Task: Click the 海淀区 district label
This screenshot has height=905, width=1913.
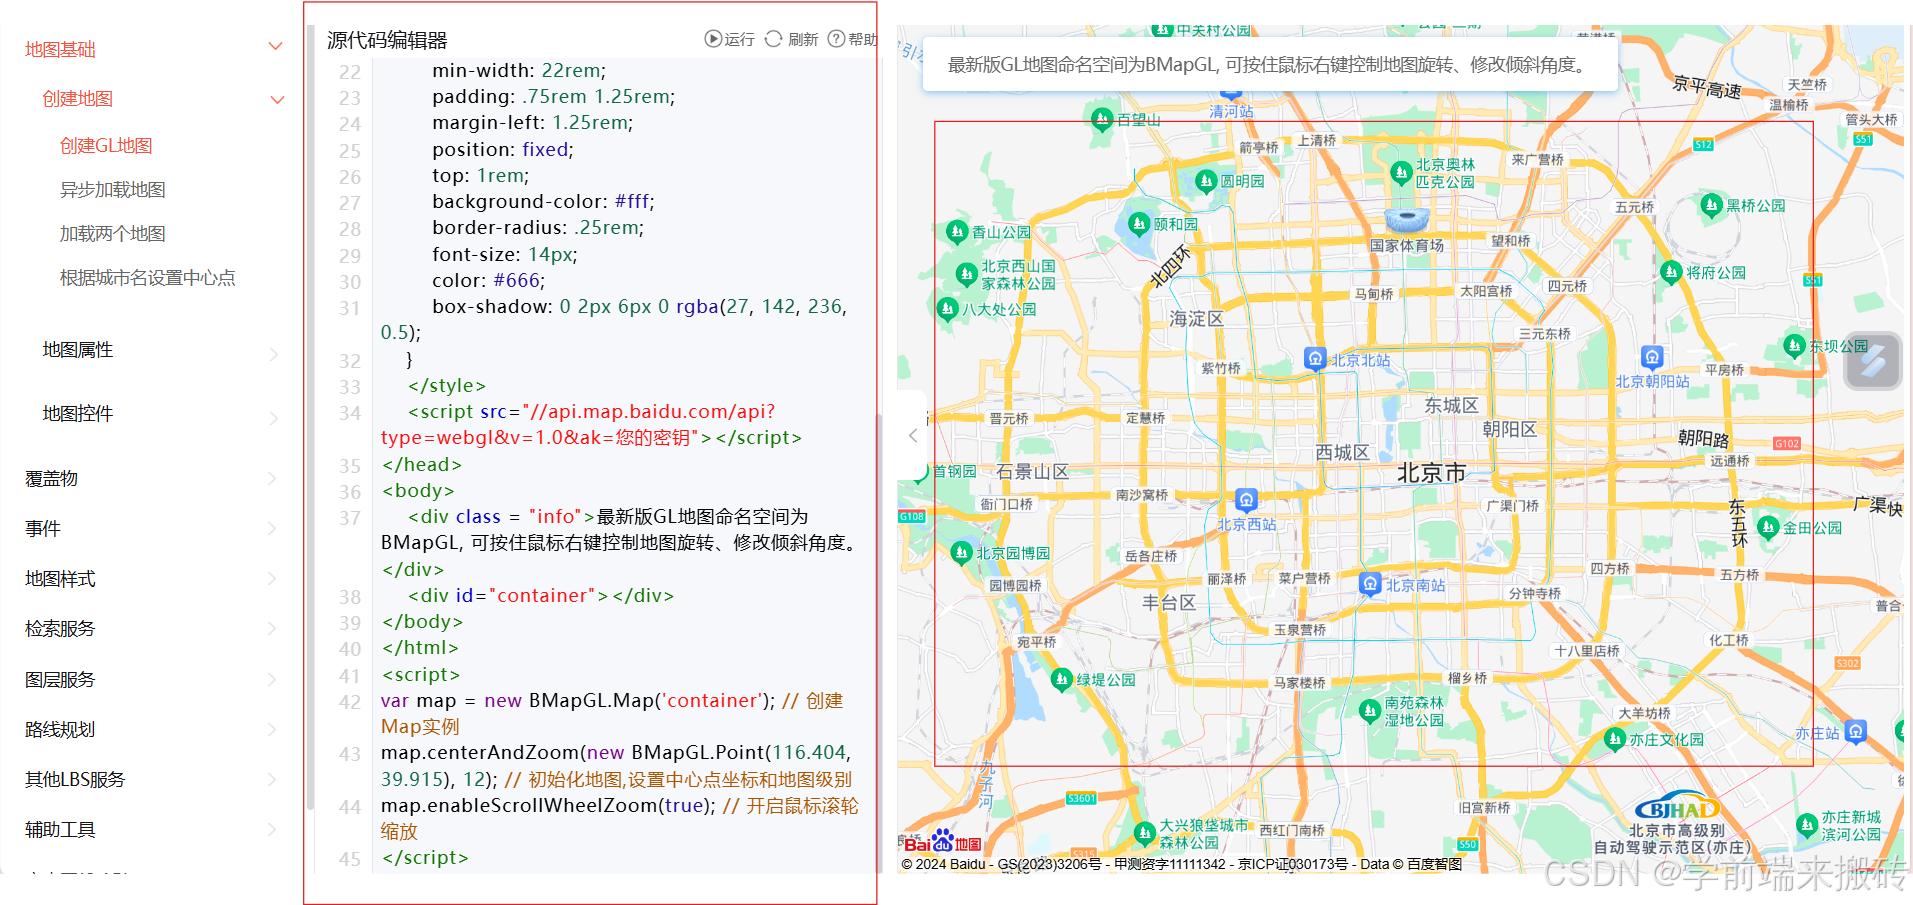Action: coord(1196,319)
